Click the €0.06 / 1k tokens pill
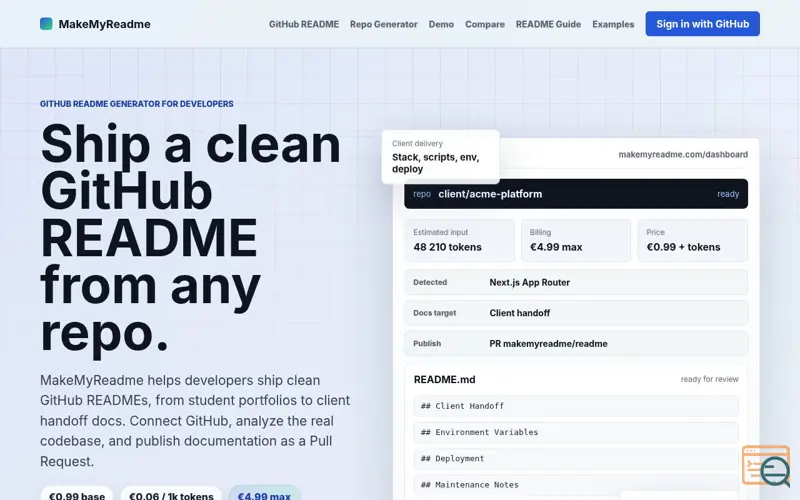The image size is (800, 500). [171, 494]
